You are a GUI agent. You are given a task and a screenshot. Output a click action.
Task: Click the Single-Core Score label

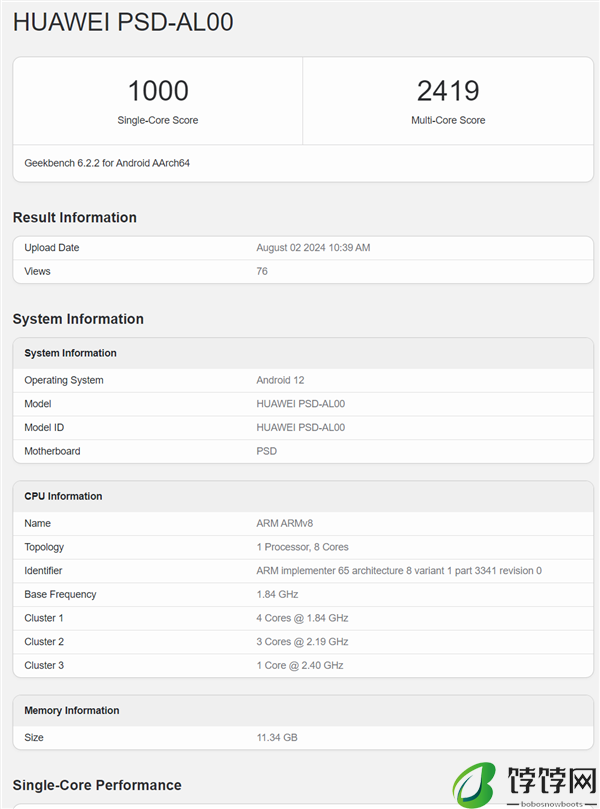click(158, 120)
